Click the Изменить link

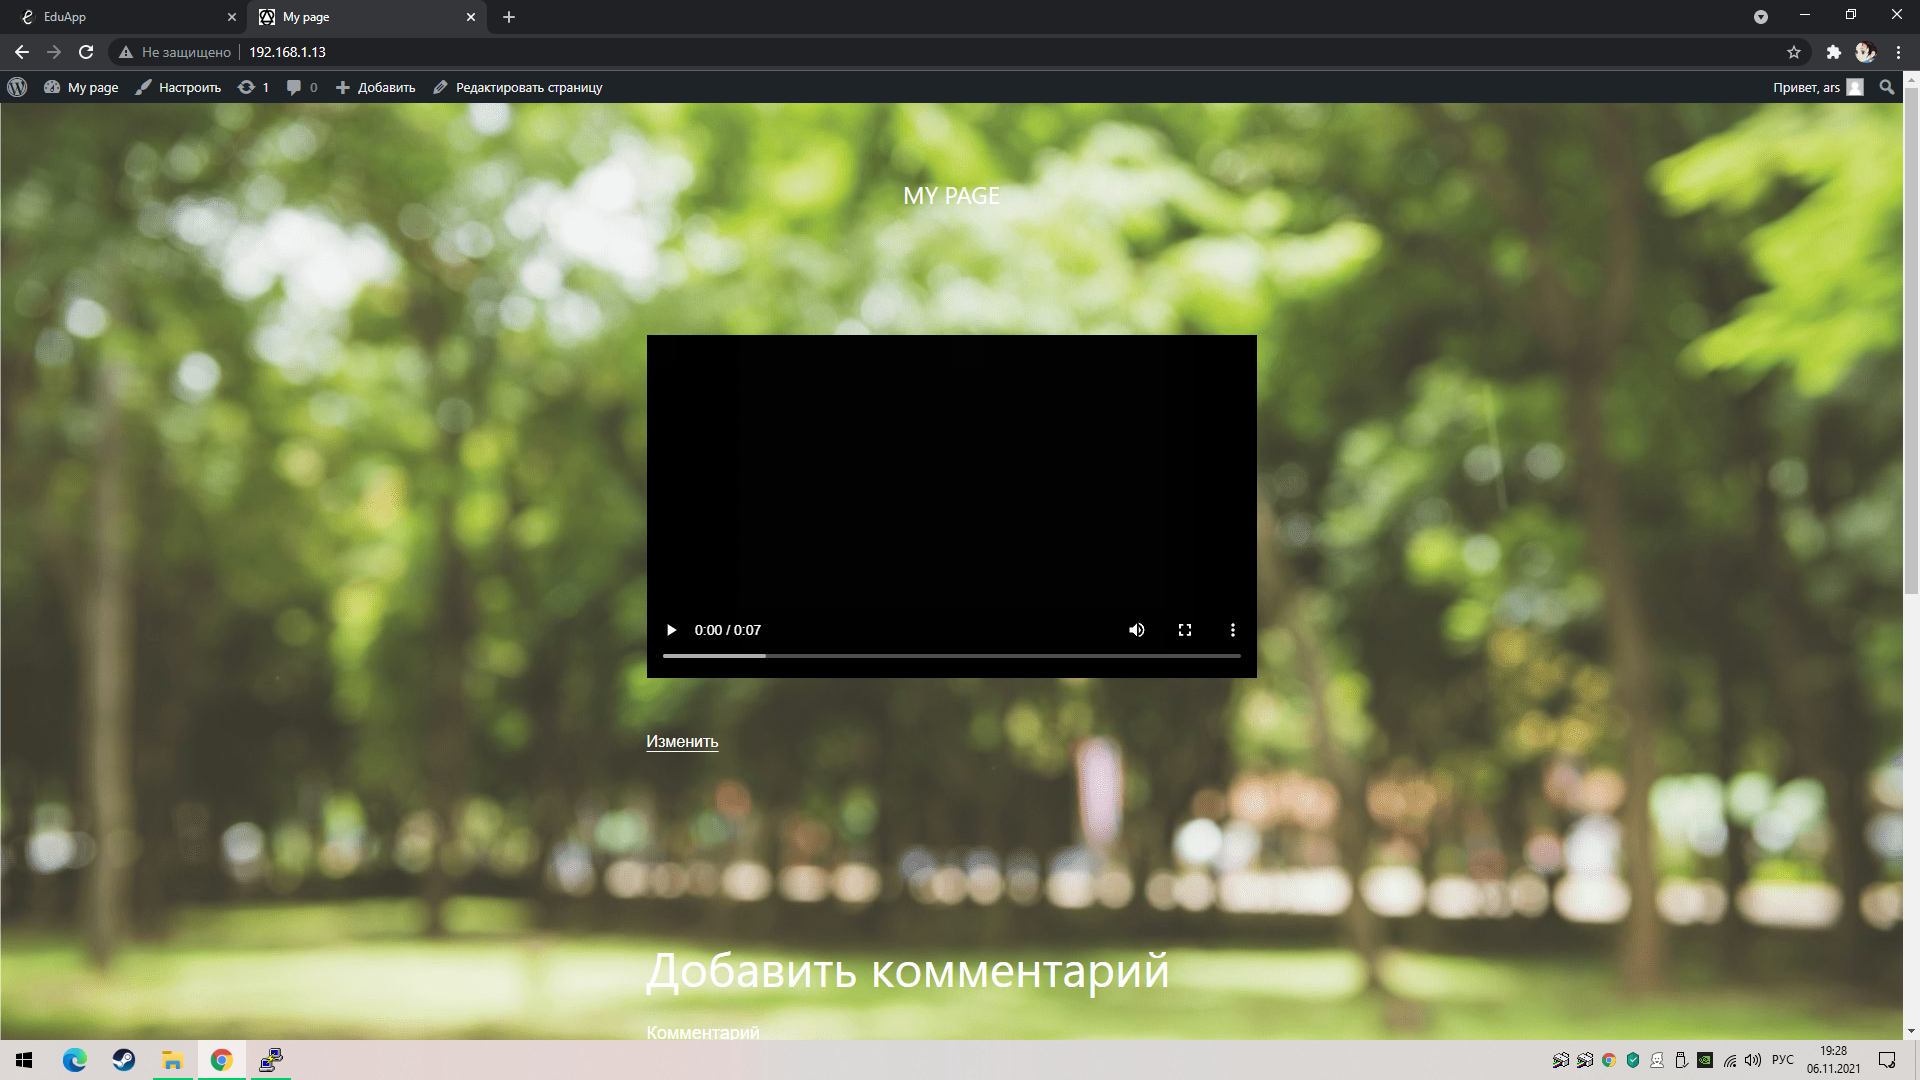pos(682,742)
